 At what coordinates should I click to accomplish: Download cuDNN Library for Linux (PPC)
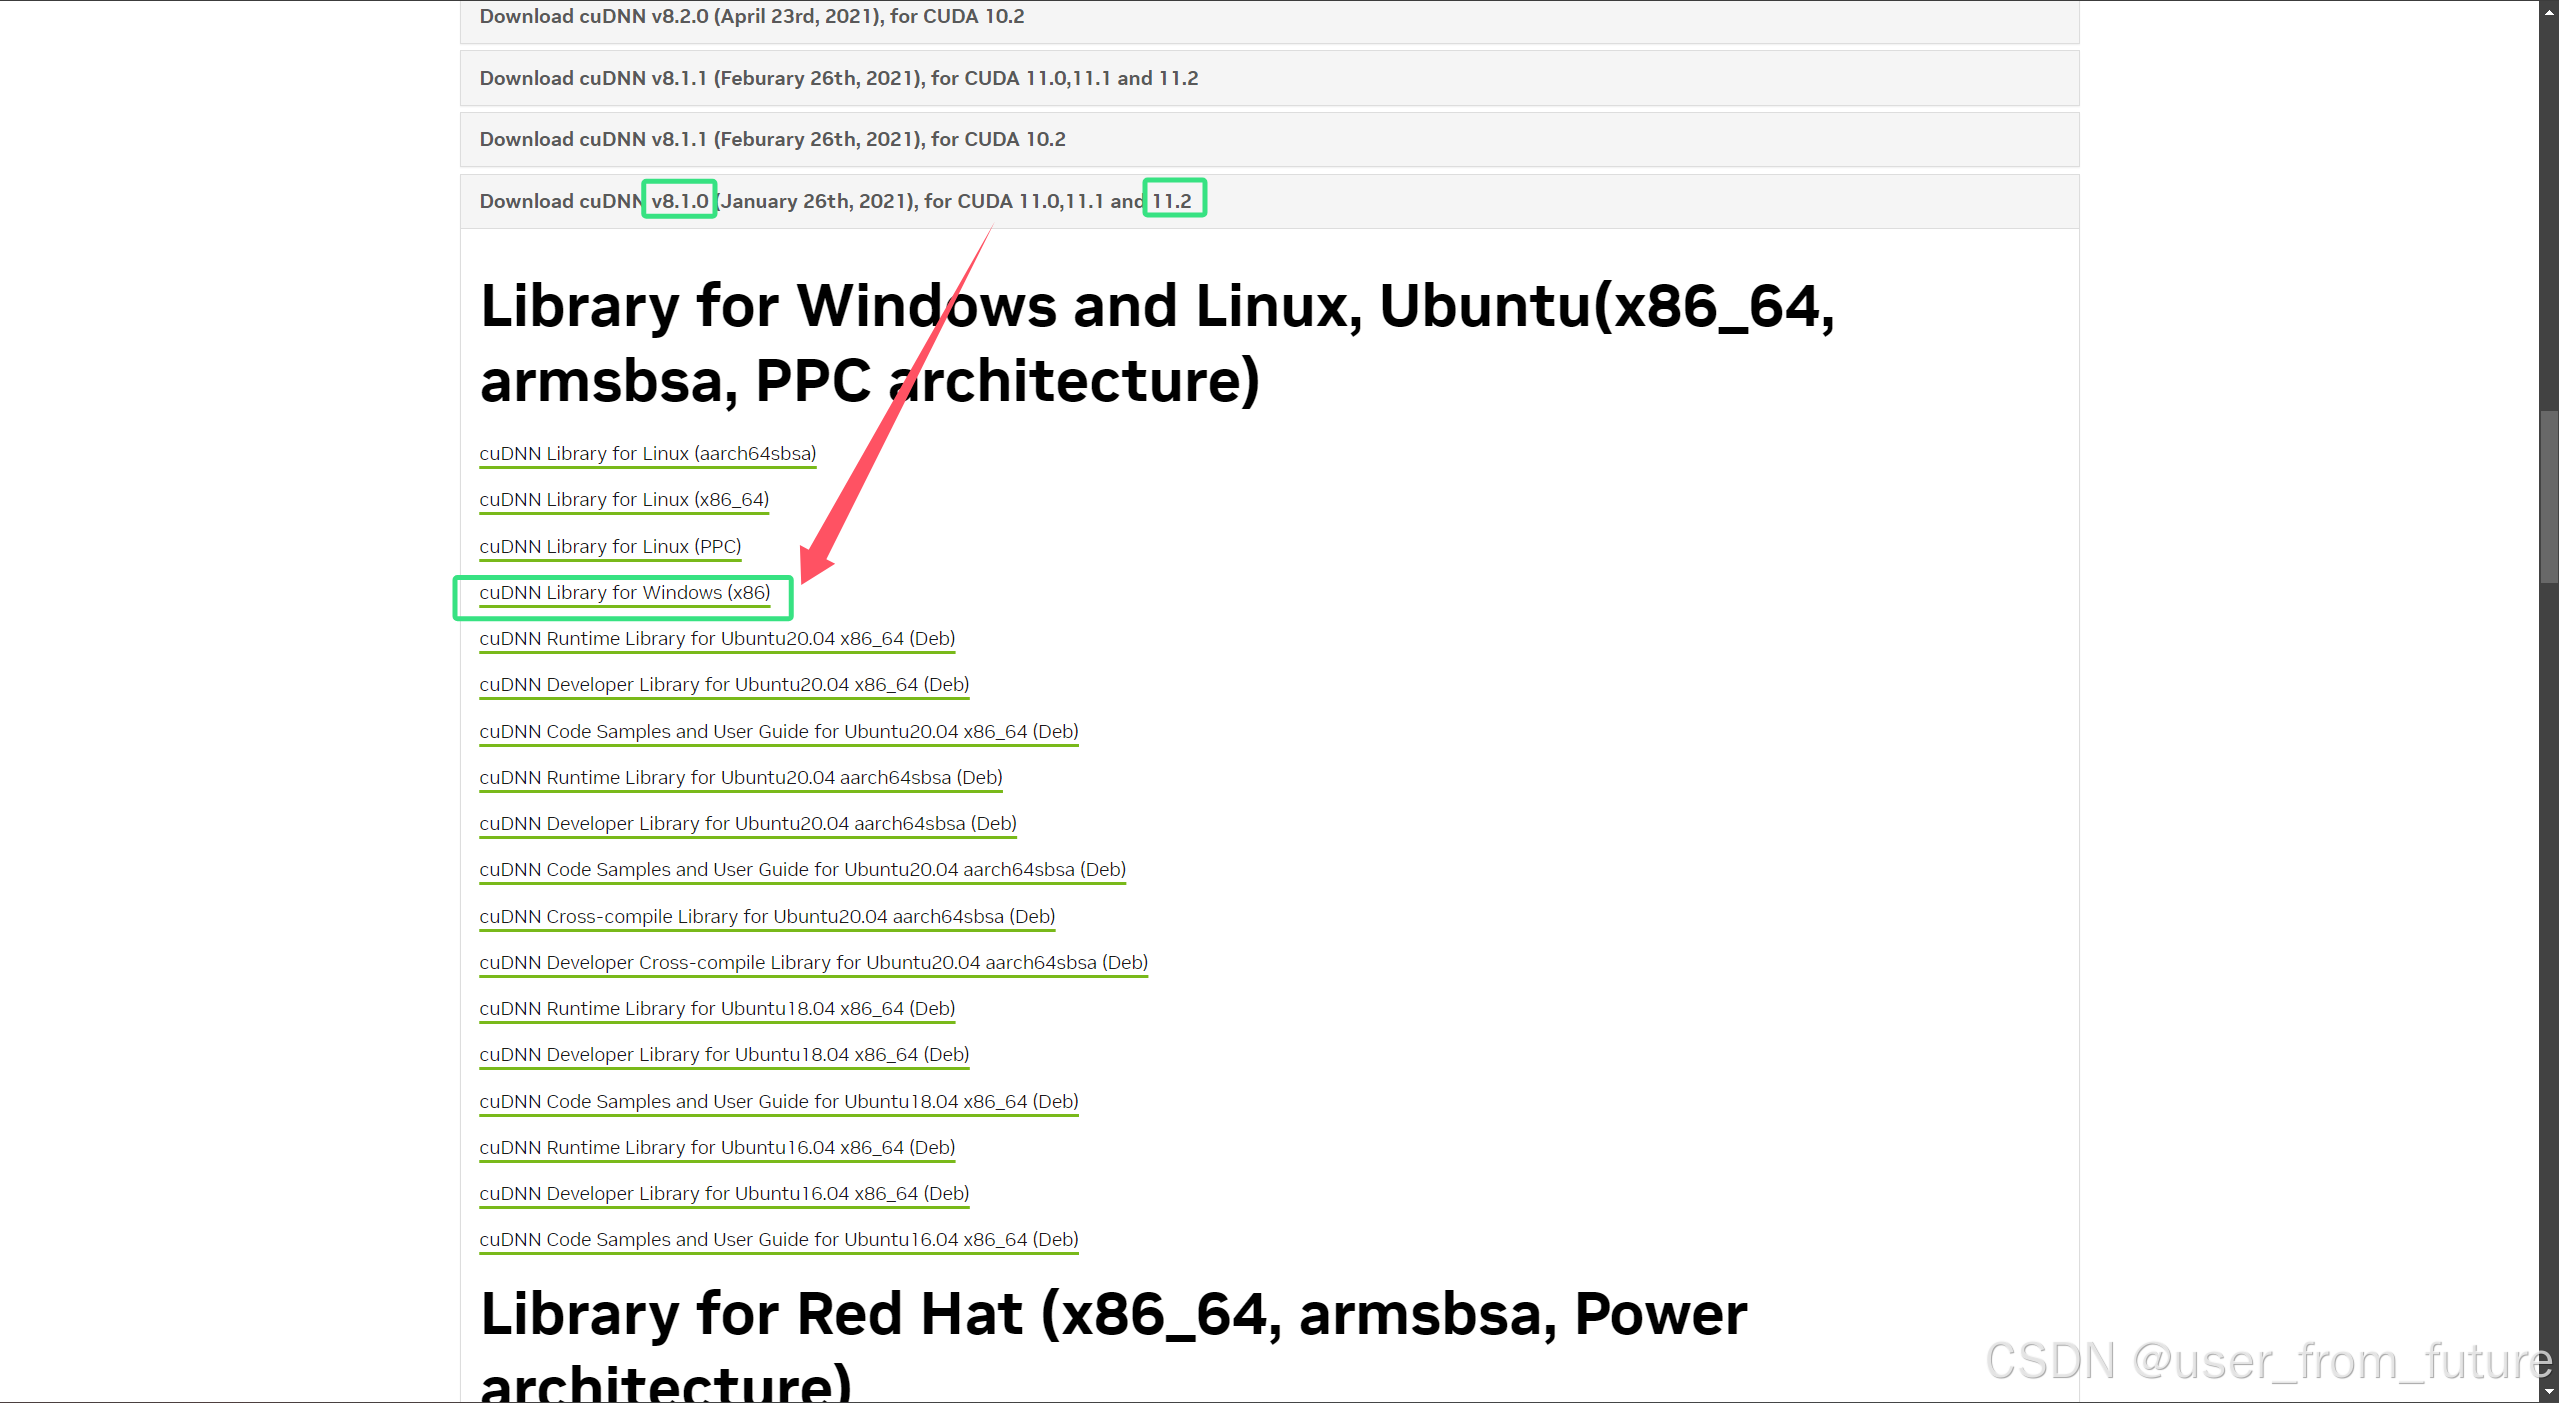(x=610, y=547)
